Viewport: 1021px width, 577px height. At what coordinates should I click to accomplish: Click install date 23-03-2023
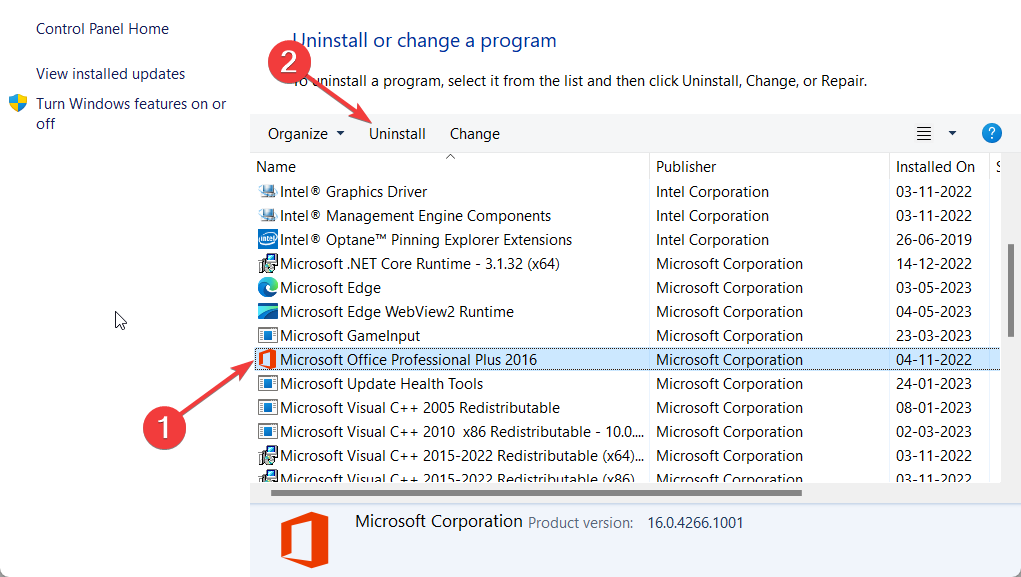click(934, 336)
